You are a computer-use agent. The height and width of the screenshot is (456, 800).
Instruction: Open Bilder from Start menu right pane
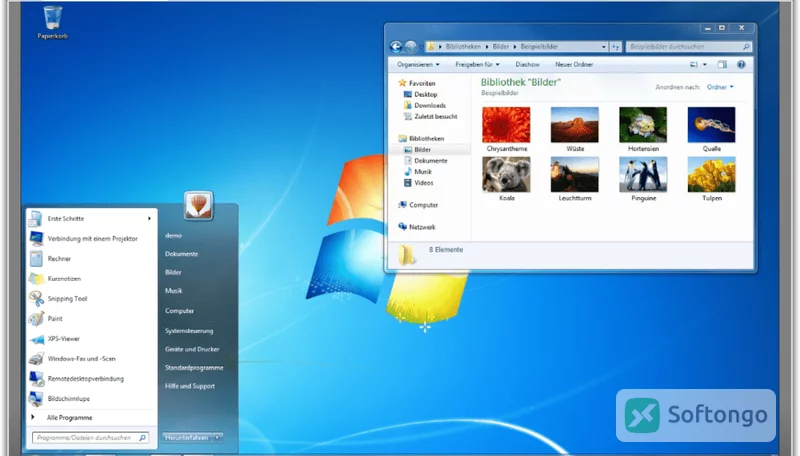(173, 272)
